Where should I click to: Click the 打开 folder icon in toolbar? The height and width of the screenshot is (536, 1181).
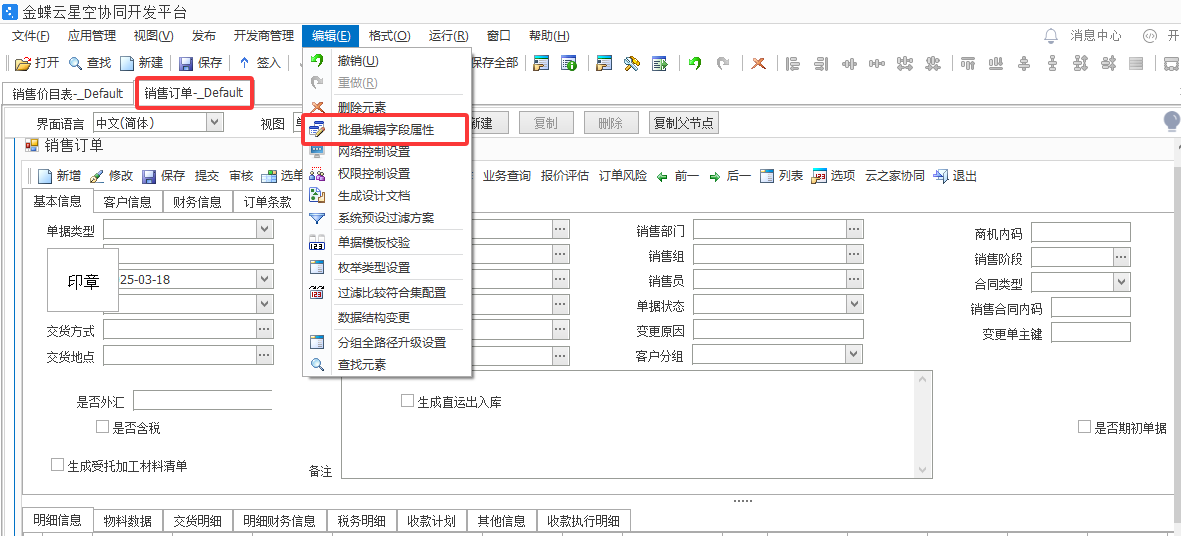pos(23,63)
